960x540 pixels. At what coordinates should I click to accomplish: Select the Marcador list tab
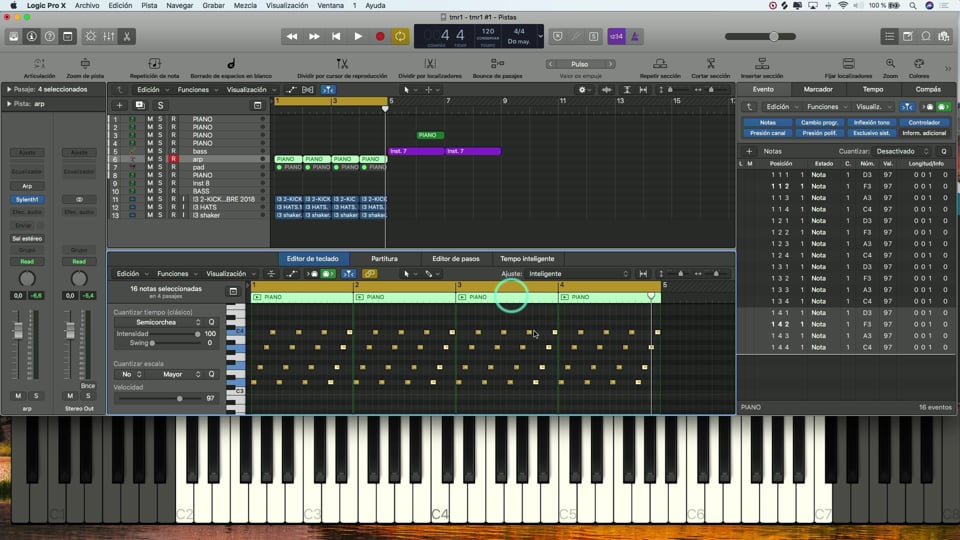pos(818,89)
